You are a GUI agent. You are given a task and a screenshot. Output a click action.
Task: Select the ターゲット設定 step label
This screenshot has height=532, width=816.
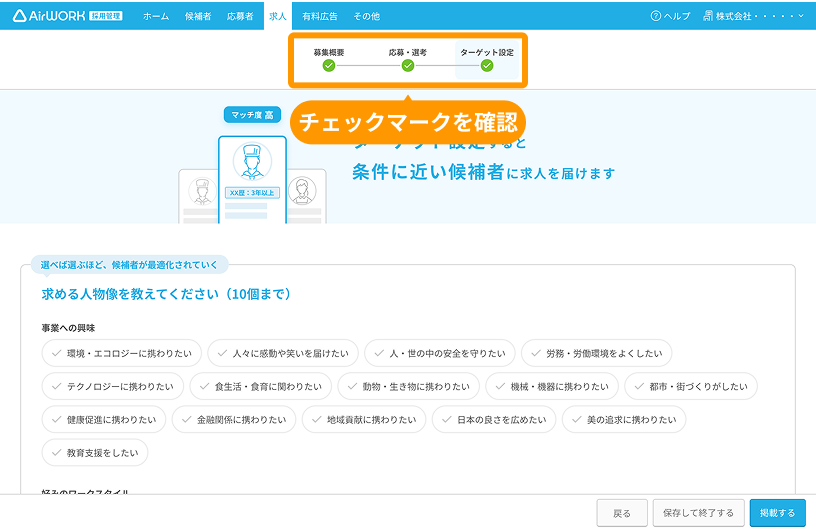[x=487, y=53]
